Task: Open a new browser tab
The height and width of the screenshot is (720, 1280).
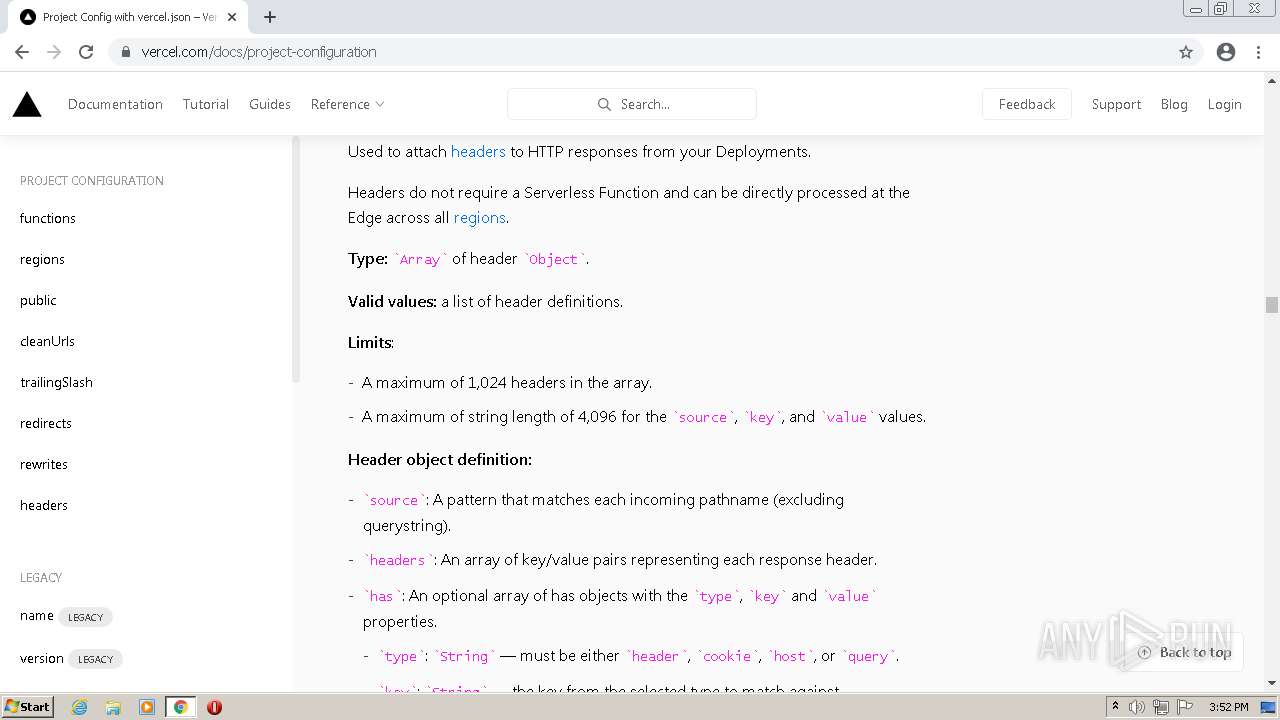Action: 270,17
